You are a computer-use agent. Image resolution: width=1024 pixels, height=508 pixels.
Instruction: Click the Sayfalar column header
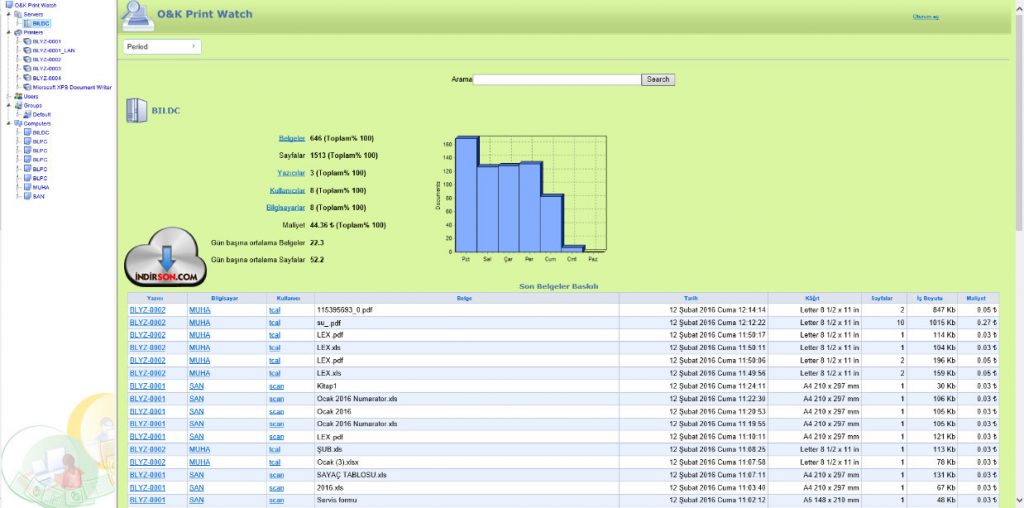coord(882,298)
